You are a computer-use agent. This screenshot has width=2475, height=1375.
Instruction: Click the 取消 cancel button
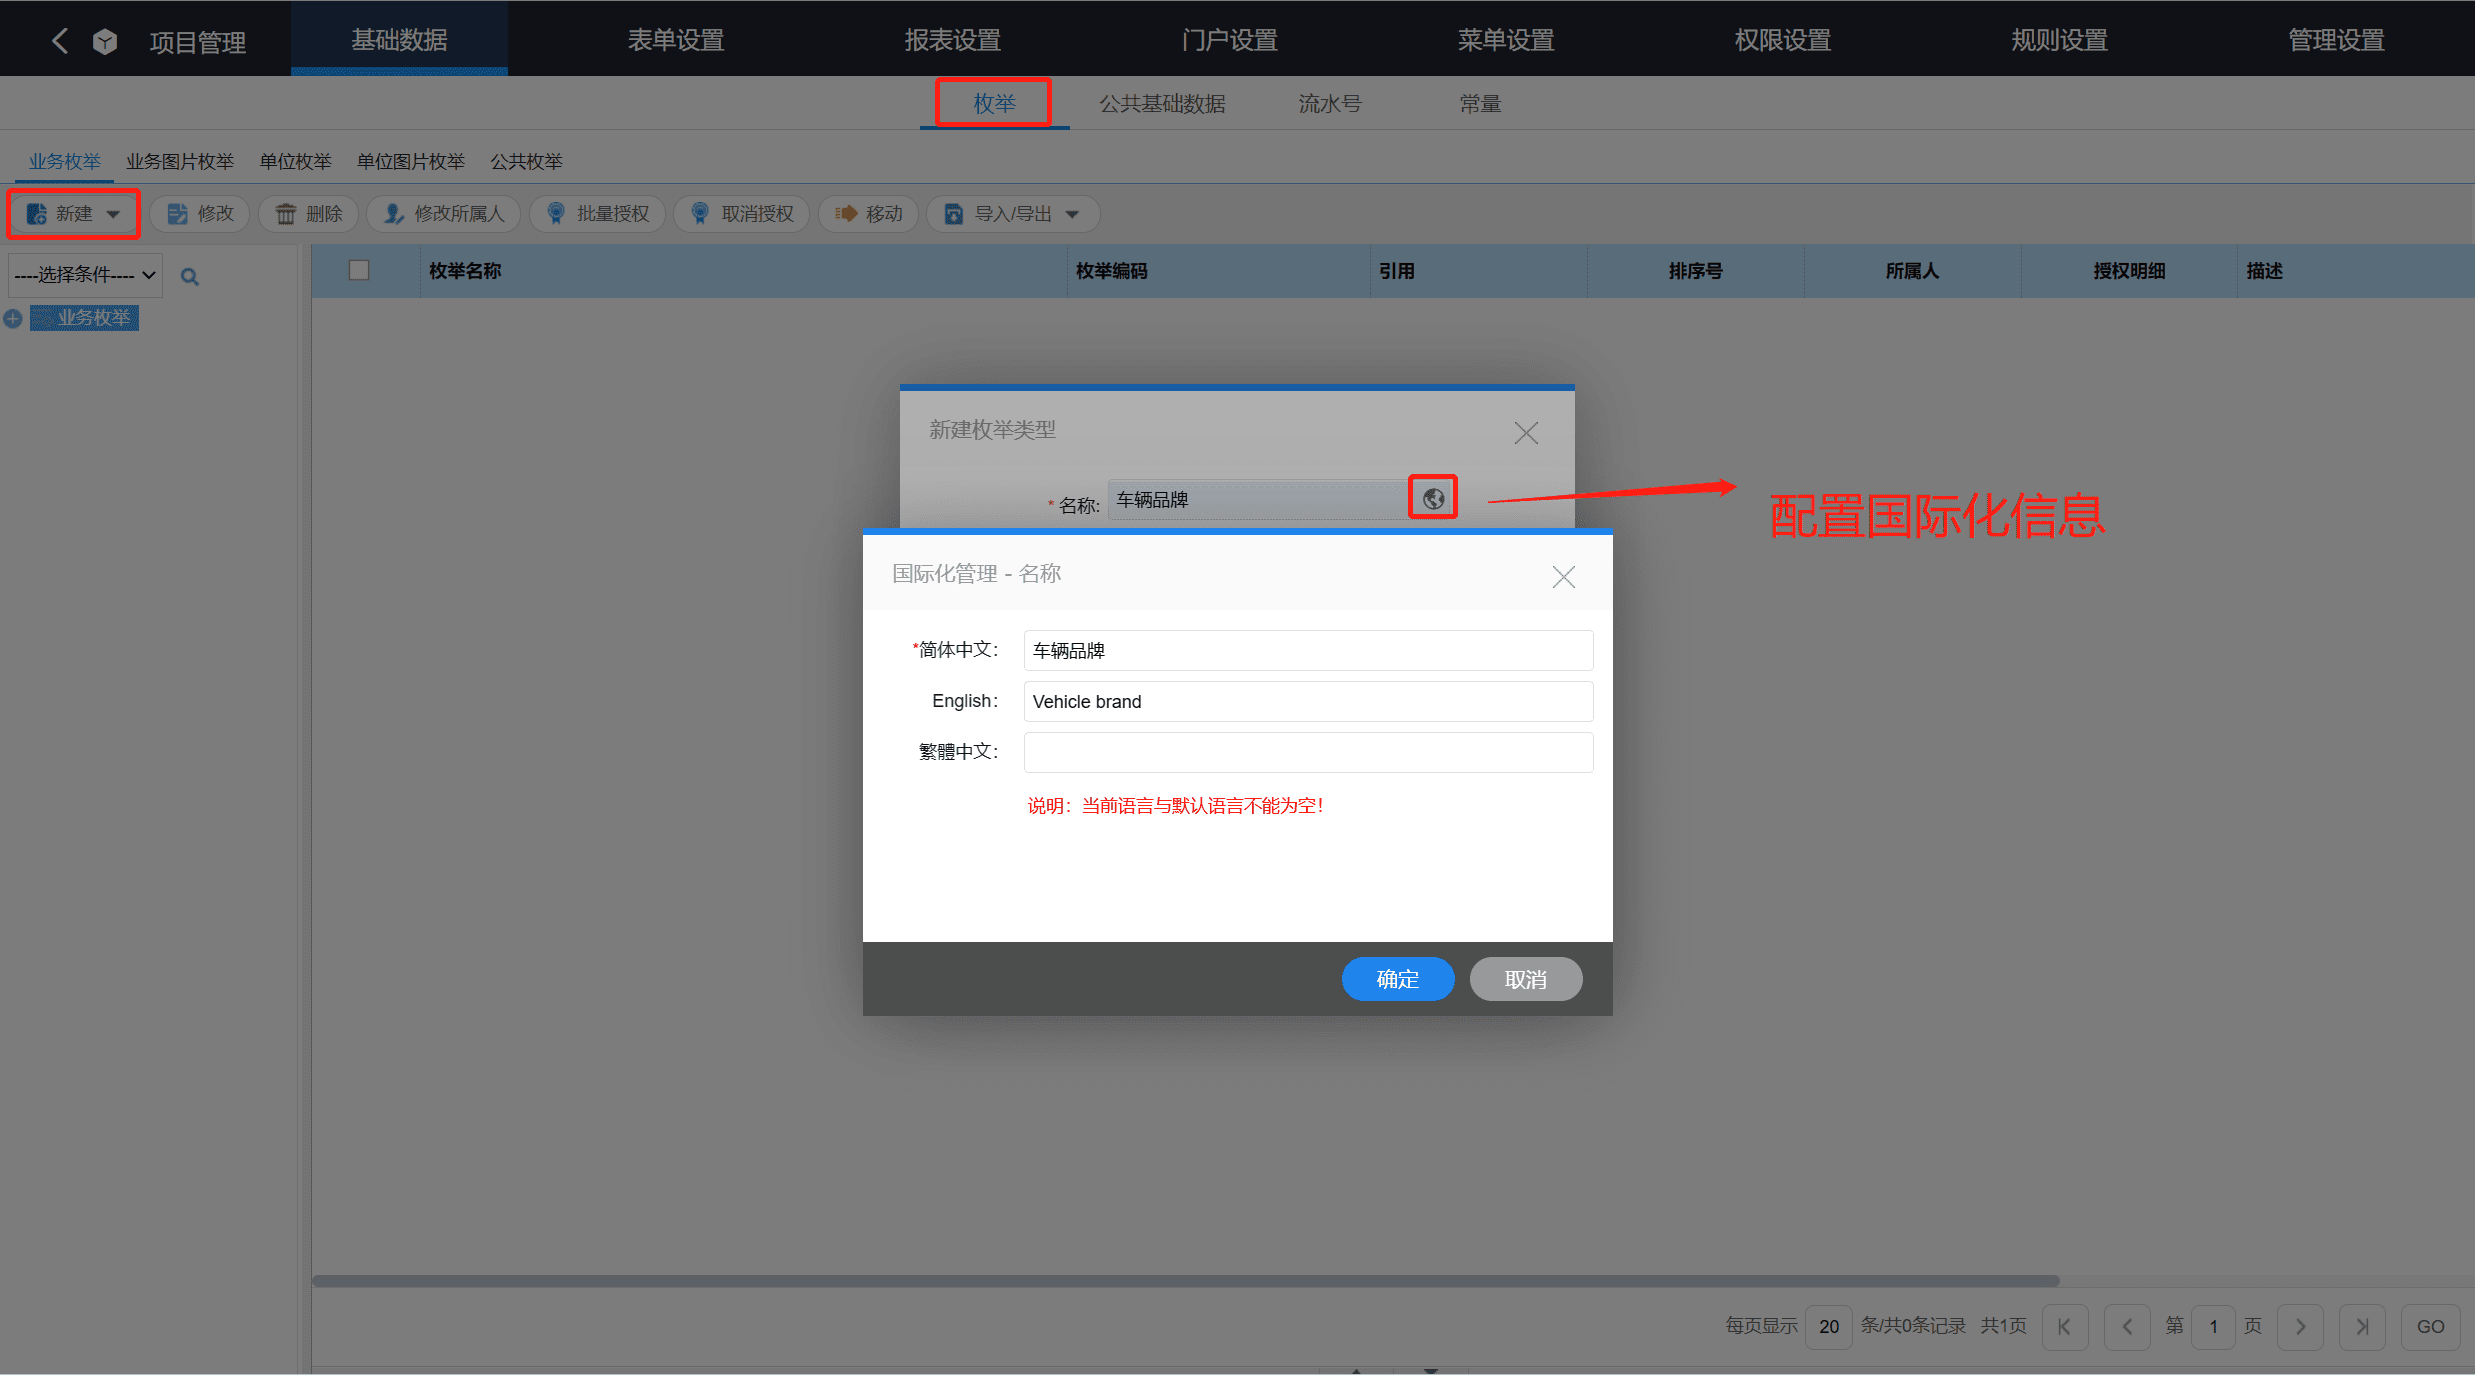tap(1526, 979)
